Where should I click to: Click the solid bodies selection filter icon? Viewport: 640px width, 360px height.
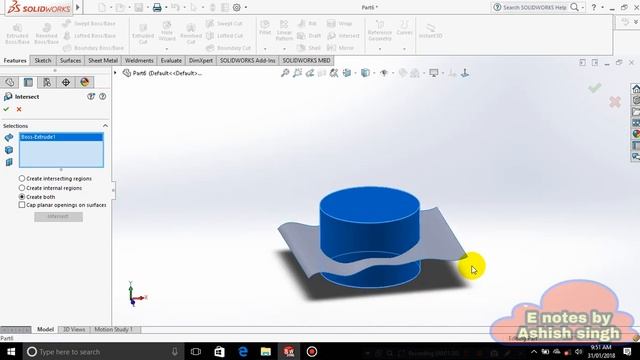pos(9,150)
